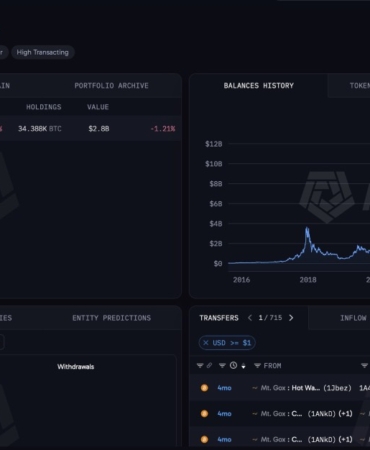The height and width of the screenshot is (450, 370).
Task: Select the $2.8B value cell
Action: [99, 129]
